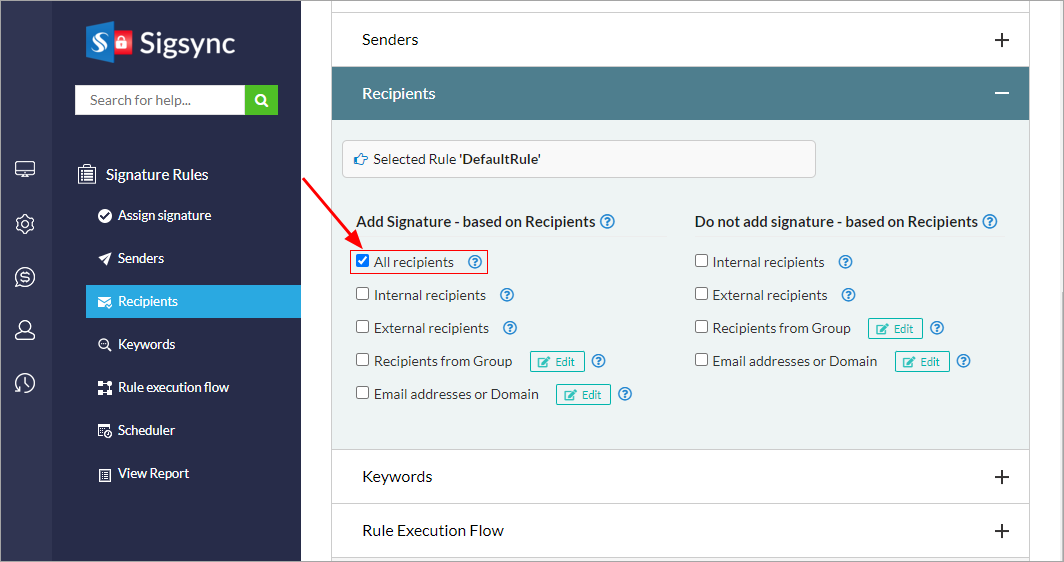Click help icon next to All recipients
The height and width of the screenshot is (562, 1064).
coord(475,262)
